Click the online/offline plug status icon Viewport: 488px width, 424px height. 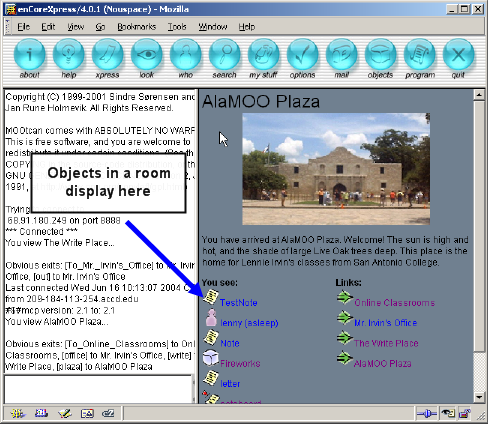tap(427, 414)
